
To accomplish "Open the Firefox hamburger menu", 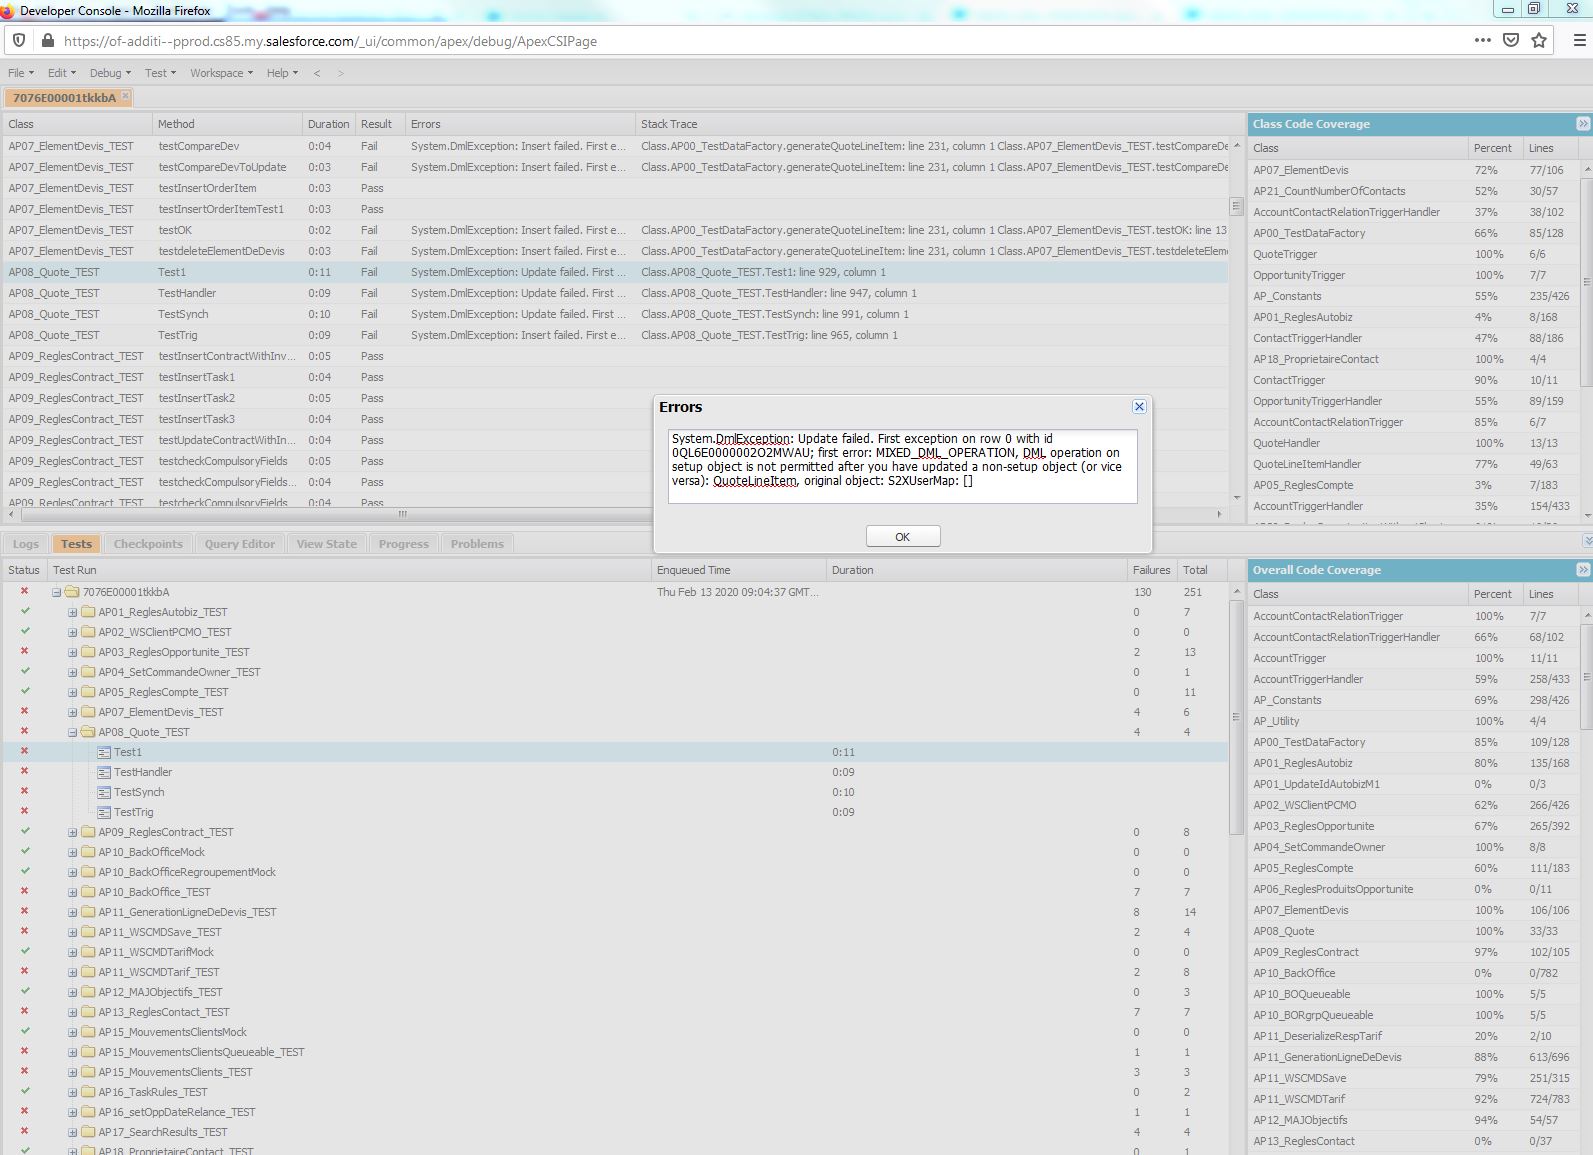I will coord(1579,41).
